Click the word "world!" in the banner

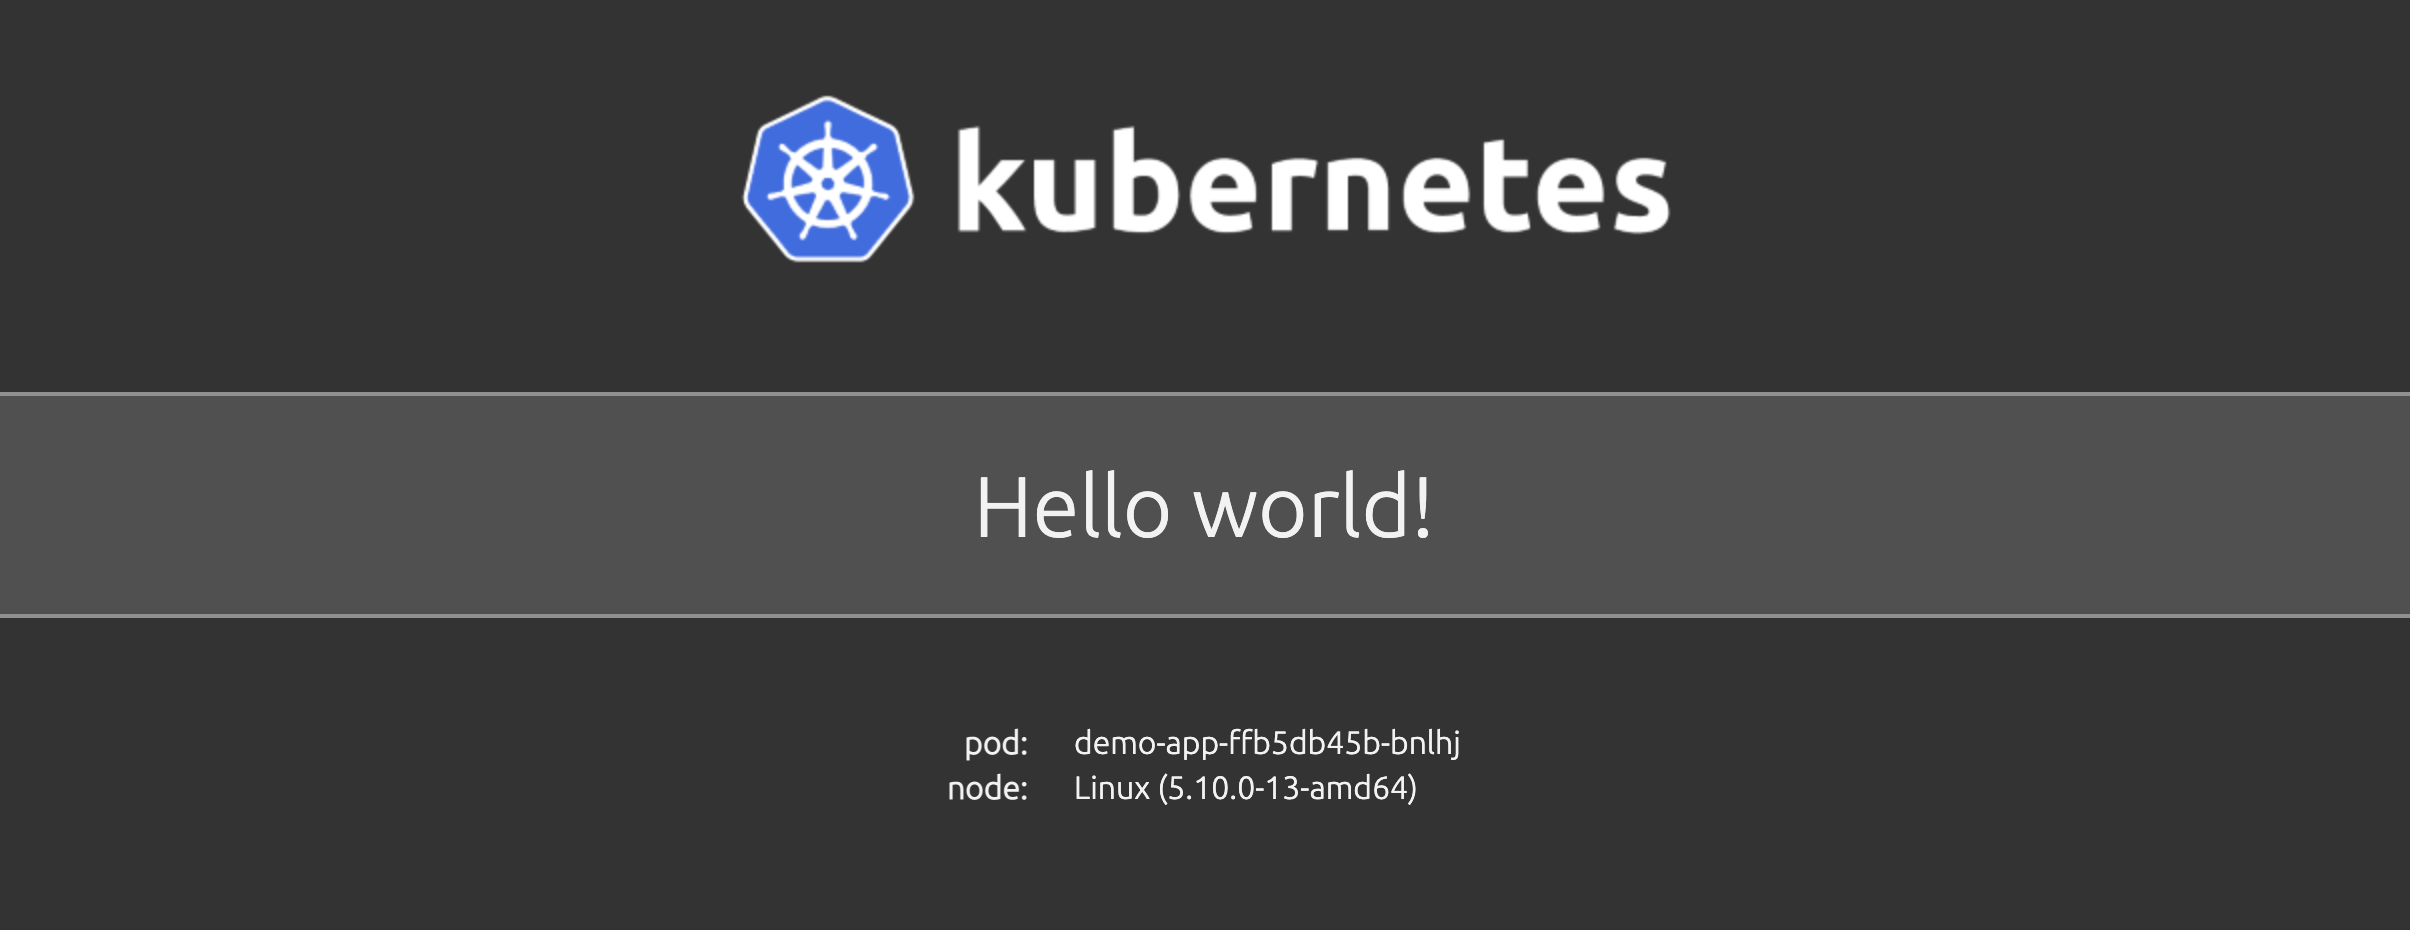tap(1312, 507)
